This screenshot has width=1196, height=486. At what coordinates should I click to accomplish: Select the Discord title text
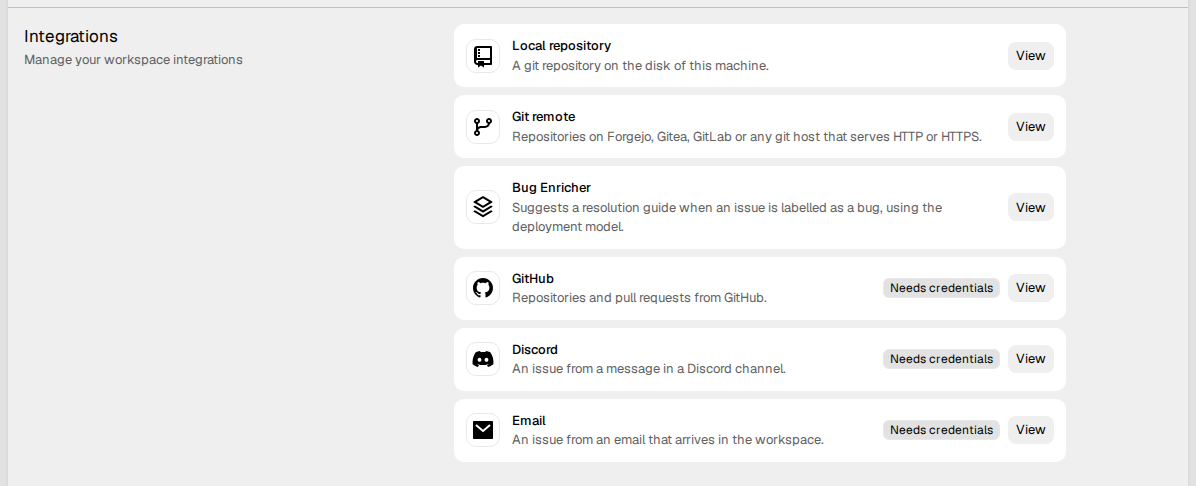[x=535, y=349]
